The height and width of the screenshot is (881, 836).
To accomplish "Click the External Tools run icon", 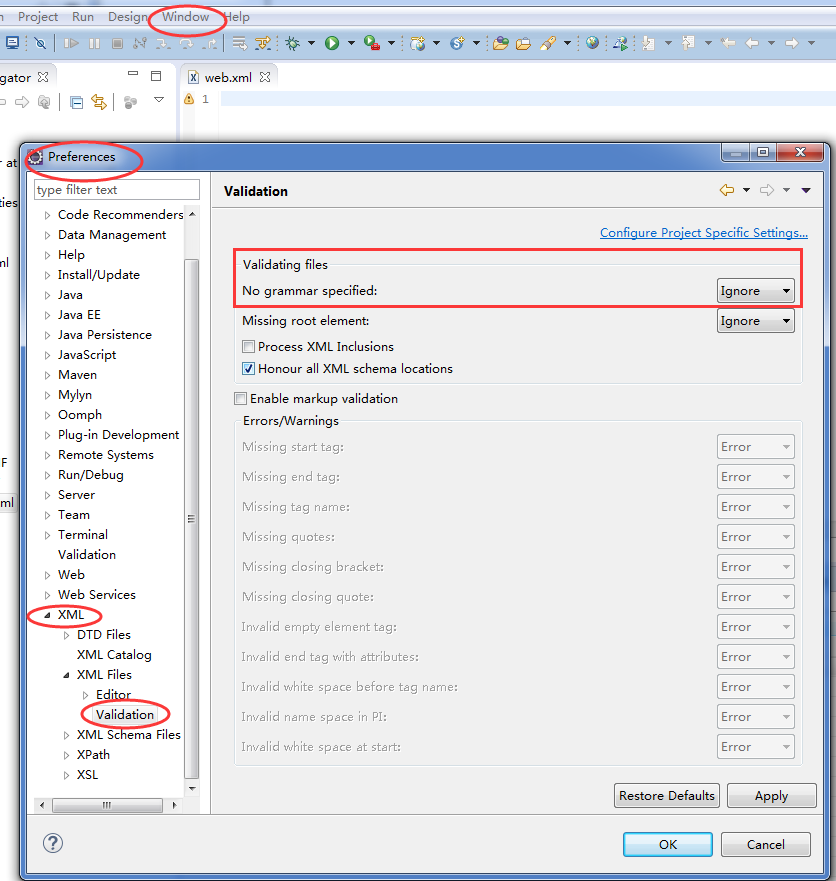I will [x=371, y=43].
